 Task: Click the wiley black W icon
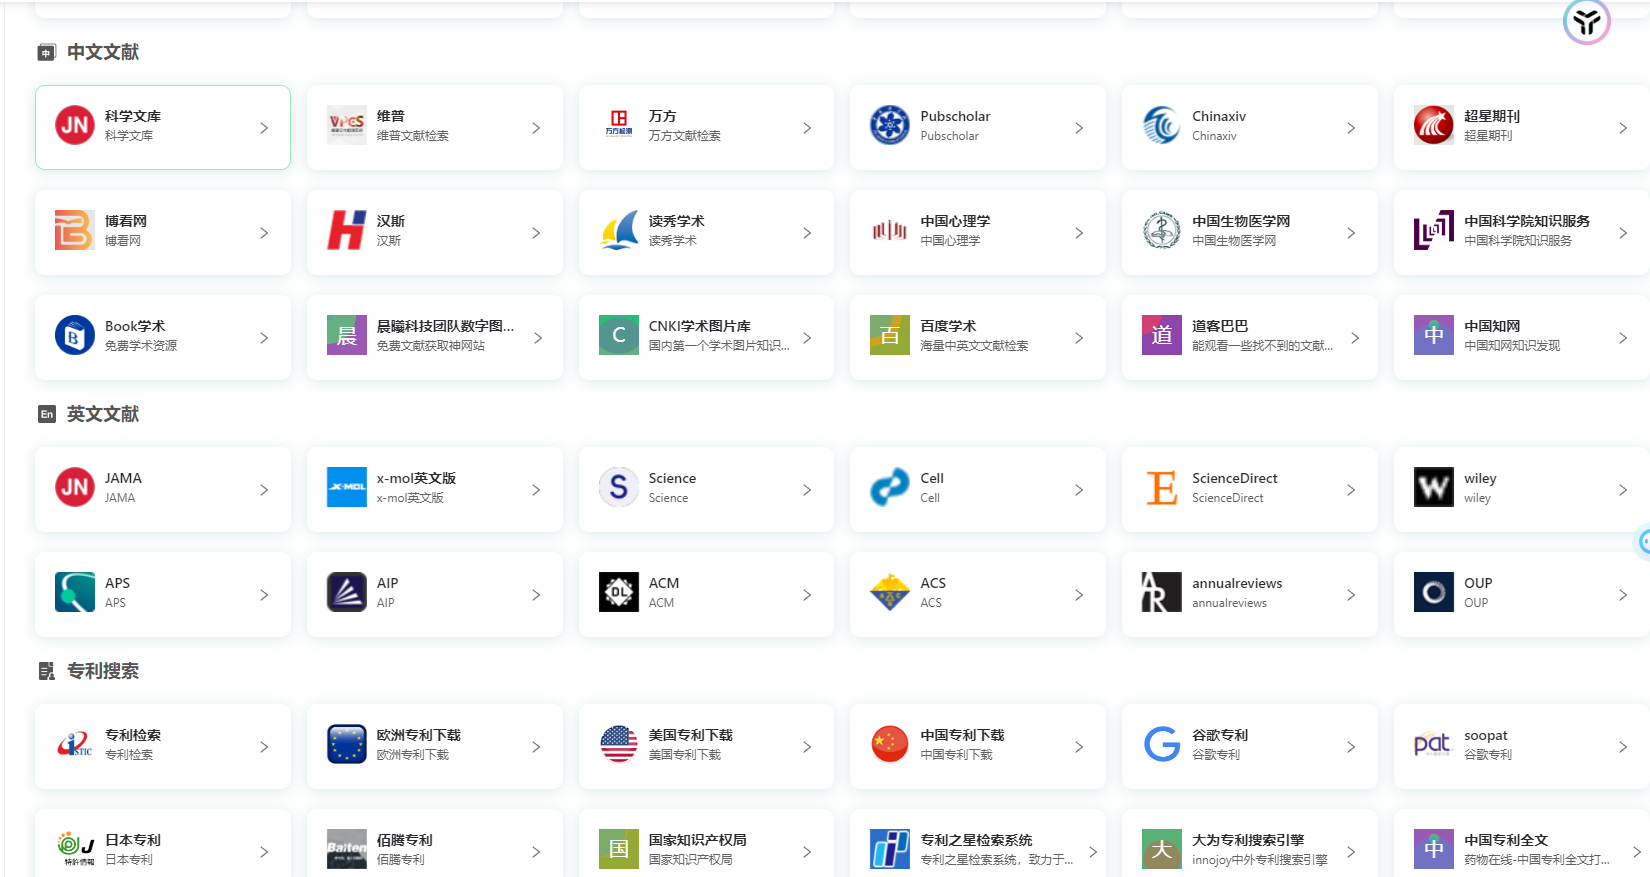tap(1434, 488)
